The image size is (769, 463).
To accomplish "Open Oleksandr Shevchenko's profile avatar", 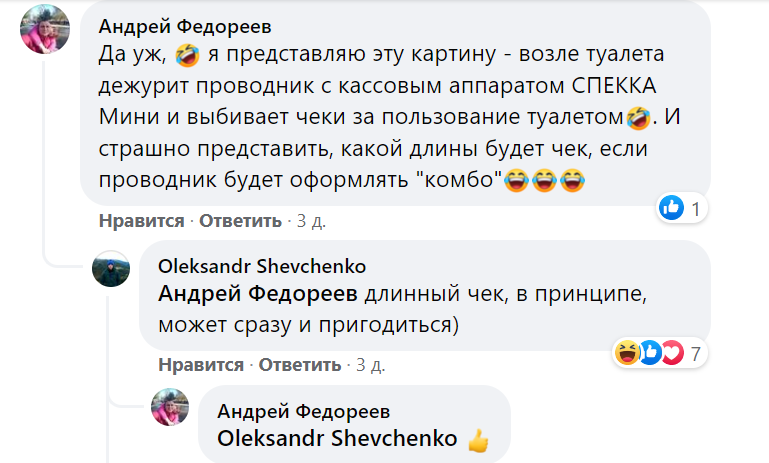I will click(111, 270).
